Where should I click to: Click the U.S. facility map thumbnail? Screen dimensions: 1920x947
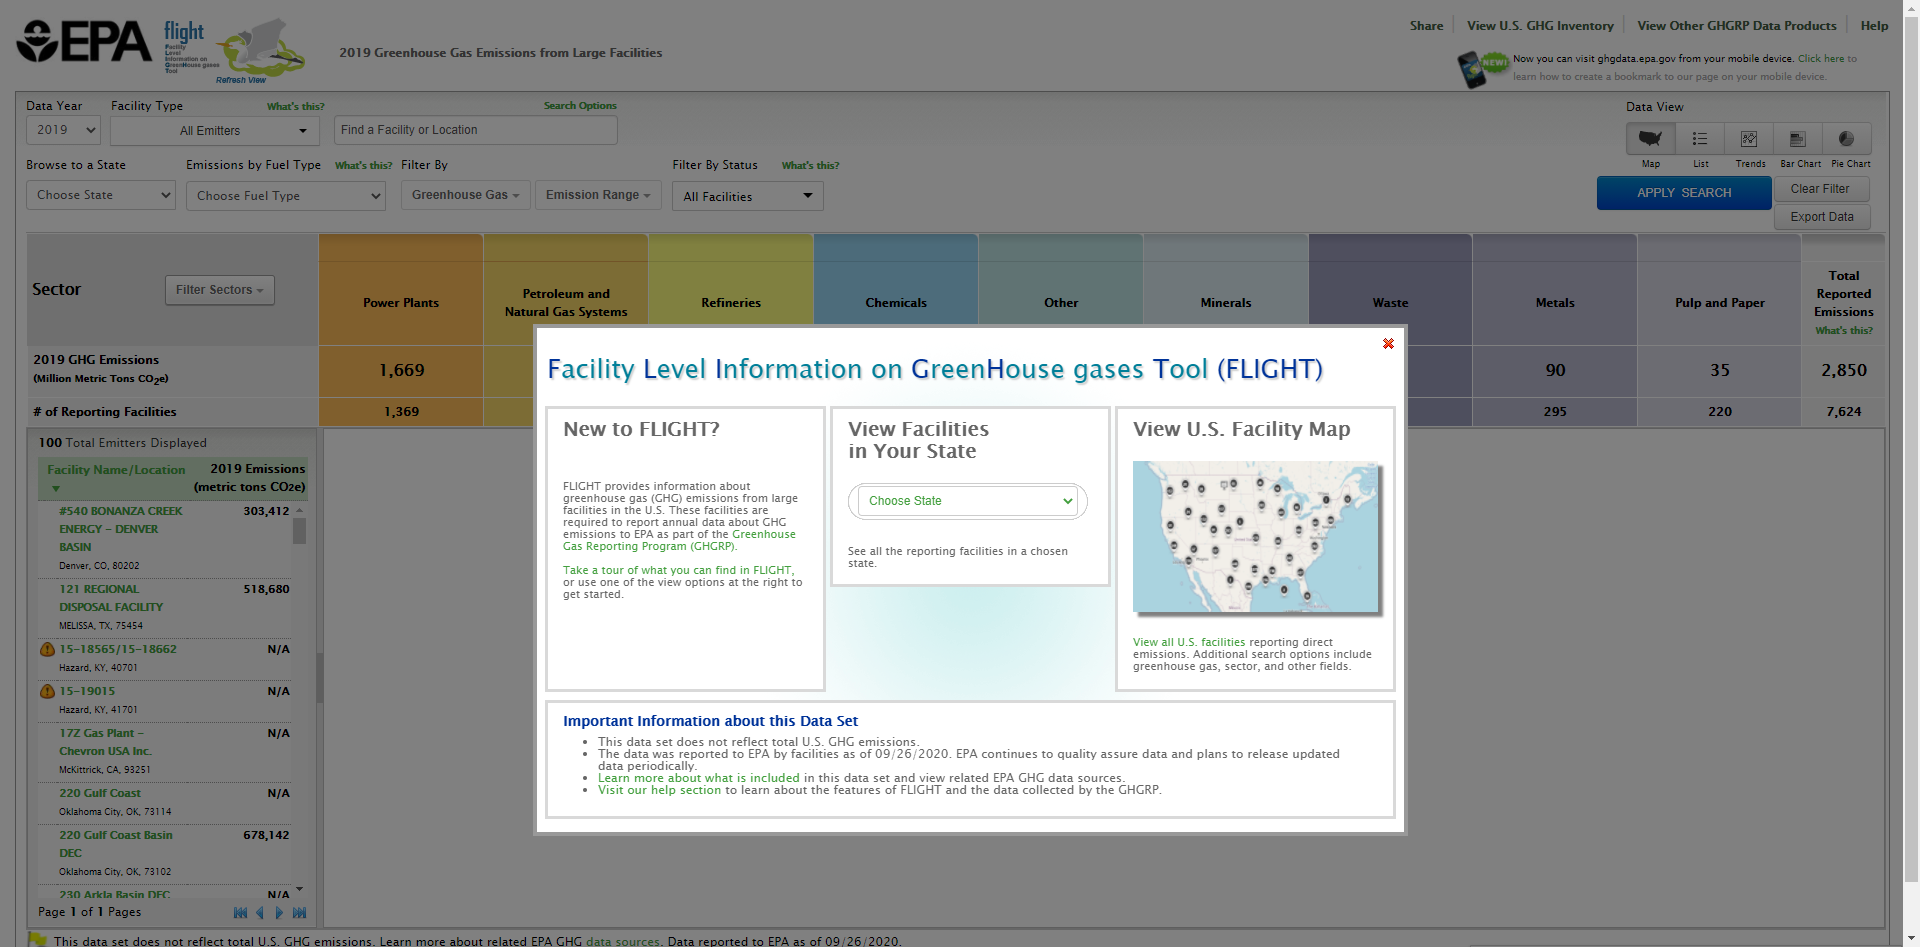1256,537
